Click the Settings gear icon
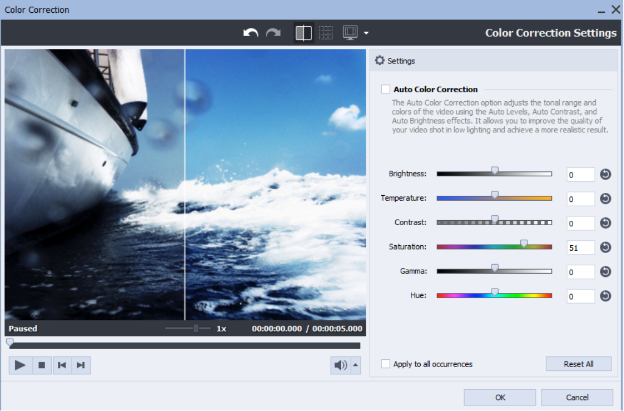Screen dimensions: 624x411 point(380,60)
